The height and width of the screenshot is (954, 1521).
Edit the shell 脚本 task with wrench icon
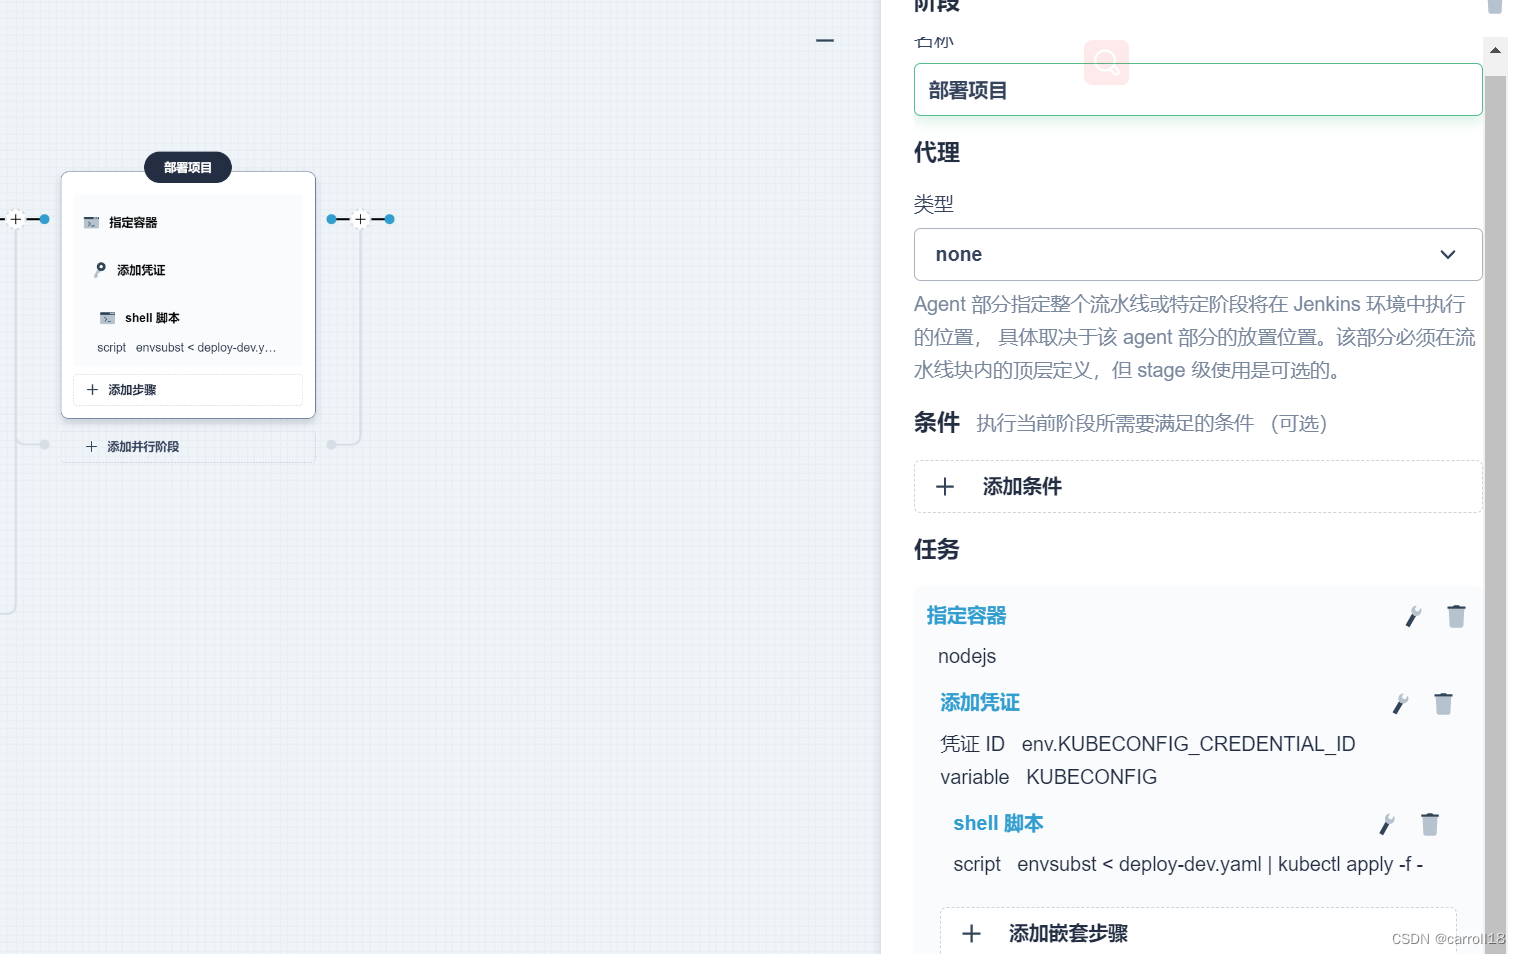[x=1387, y=824]
